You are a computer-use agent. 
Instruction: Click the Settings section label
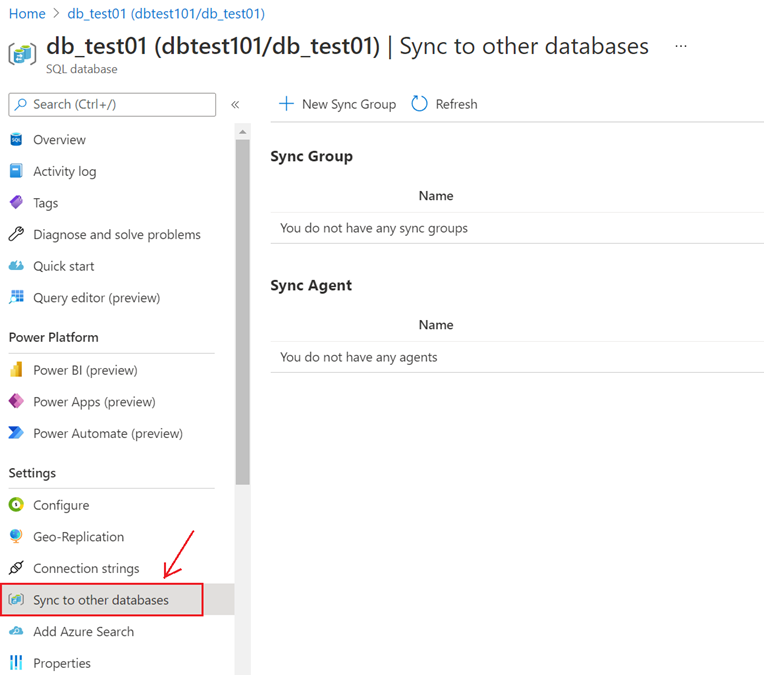click(x=32, y=473)
